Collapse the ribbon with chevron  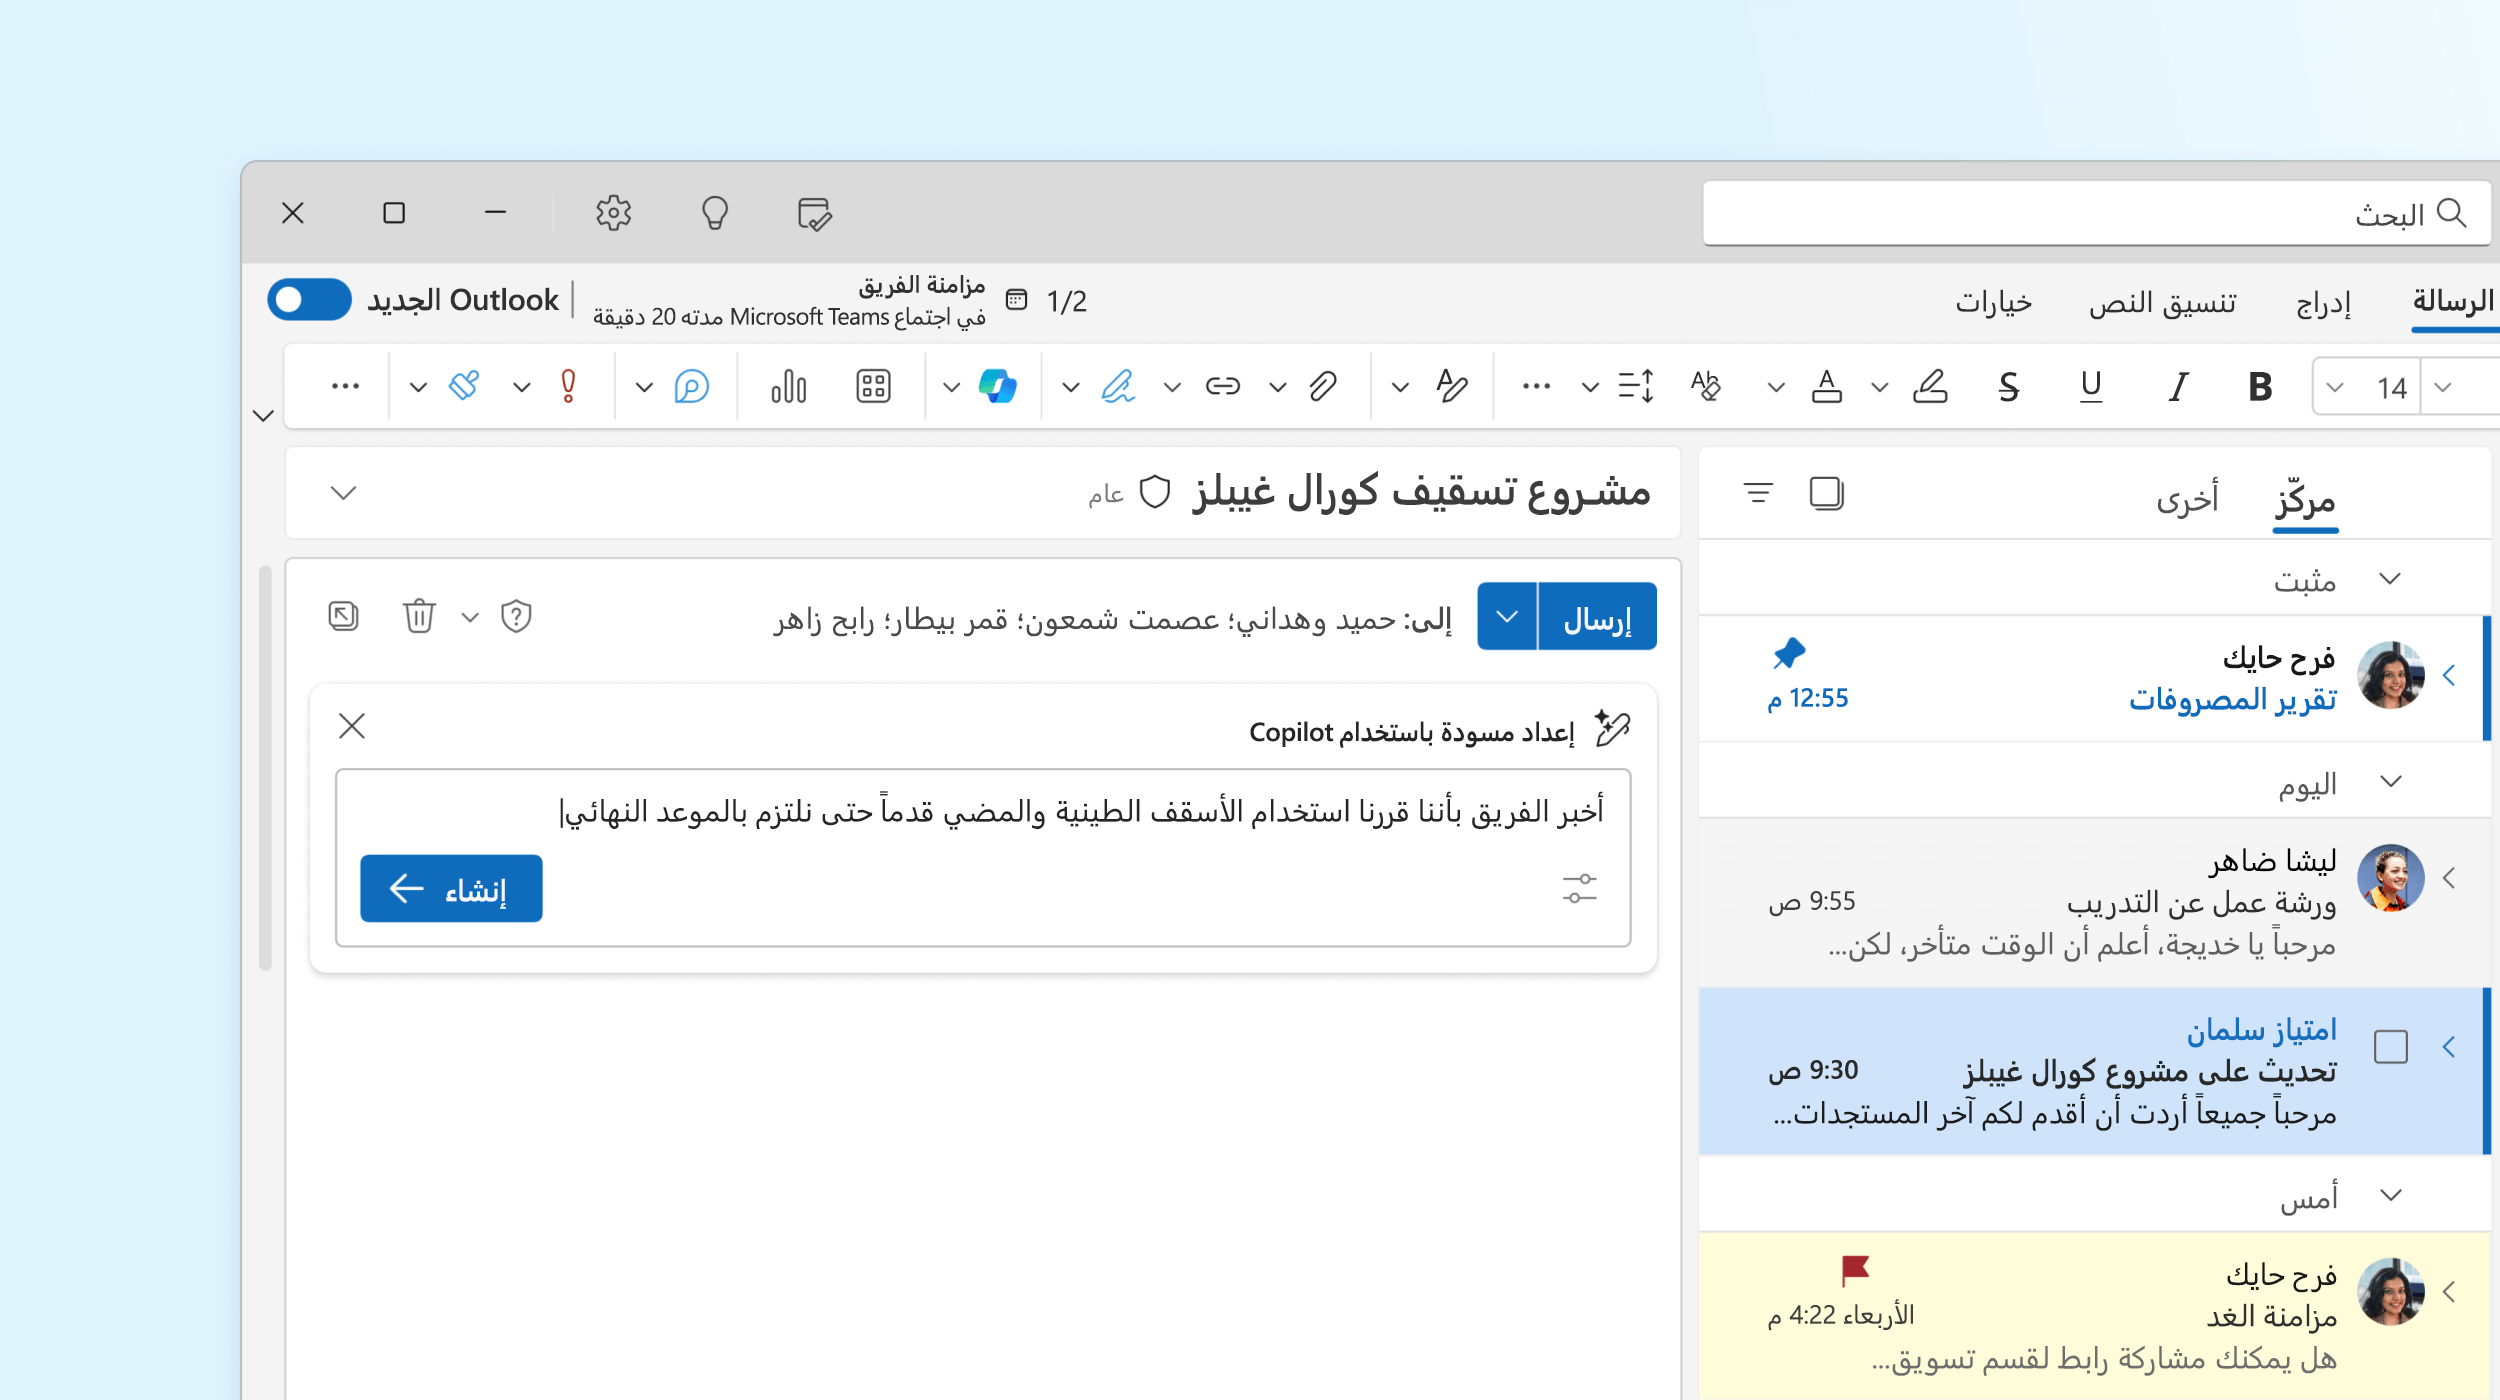(x=263, y=416)
